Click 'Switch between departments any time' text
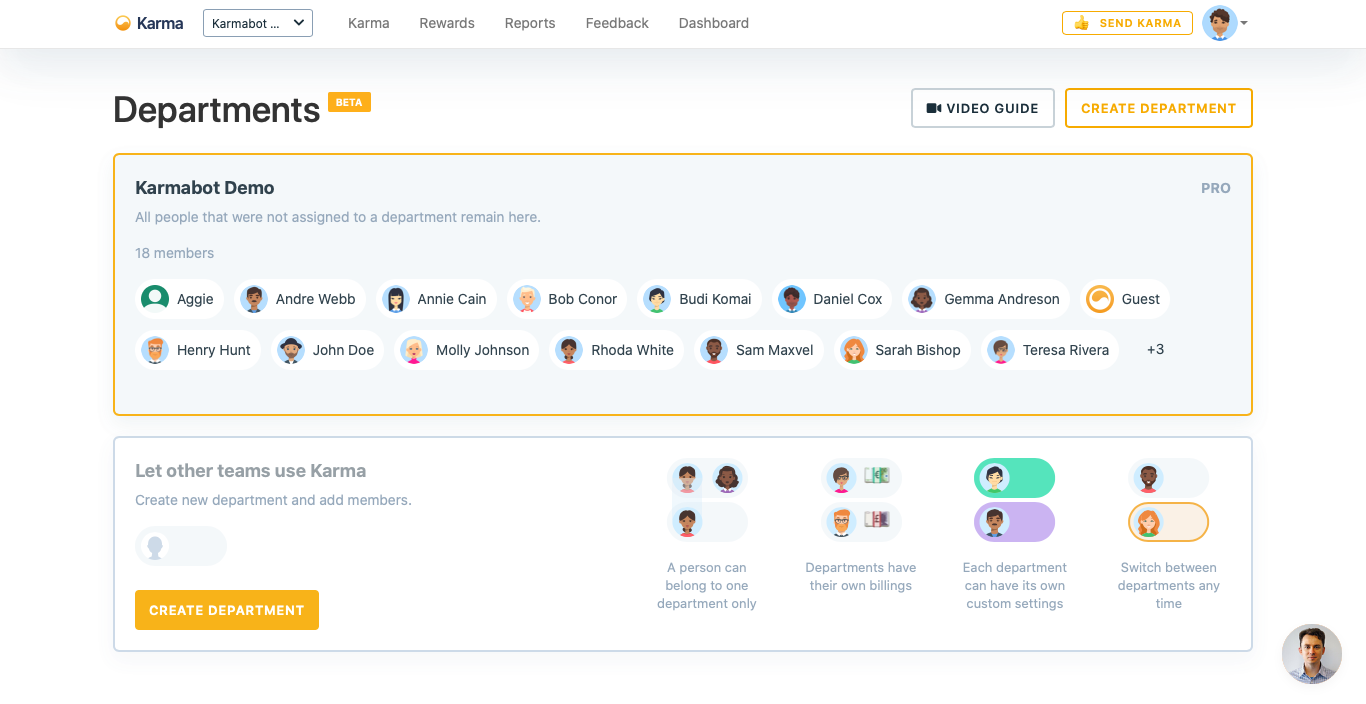The height and width of the screenshot is (704, 1366). pos(1169,586)
